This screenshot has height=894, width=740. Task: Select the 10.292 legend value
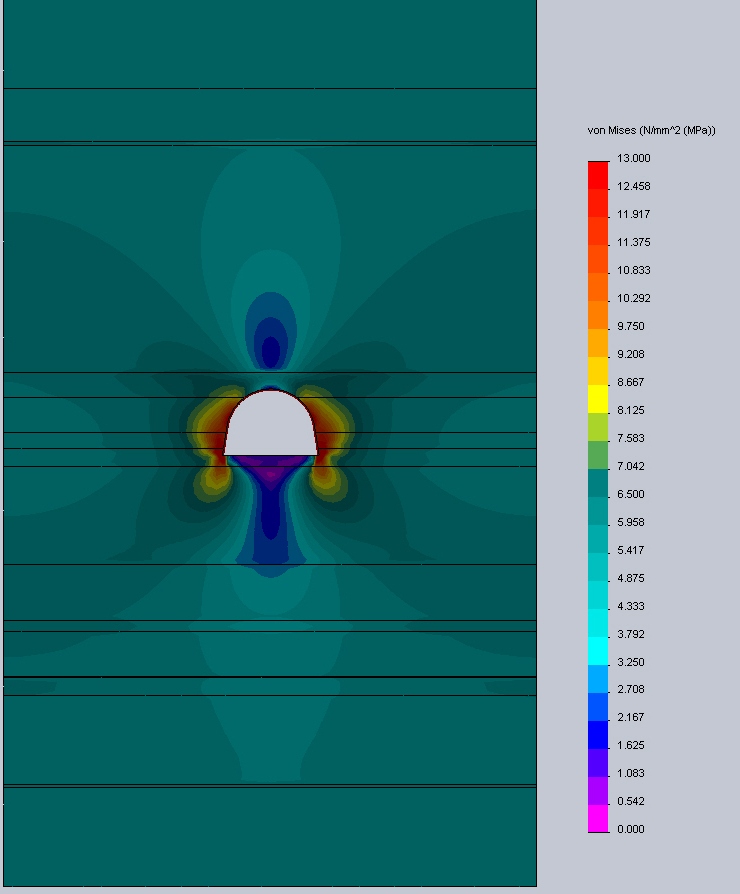pos(633,298)
